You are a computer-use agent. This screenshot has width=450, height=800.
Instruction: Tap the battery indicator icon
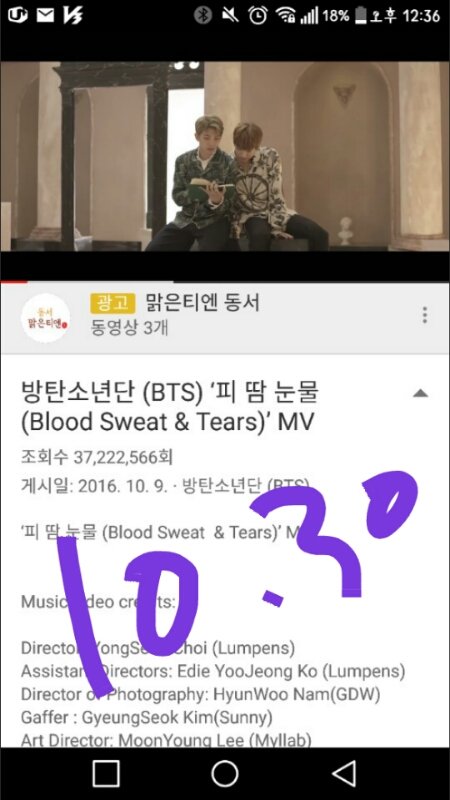click(361, 15)
